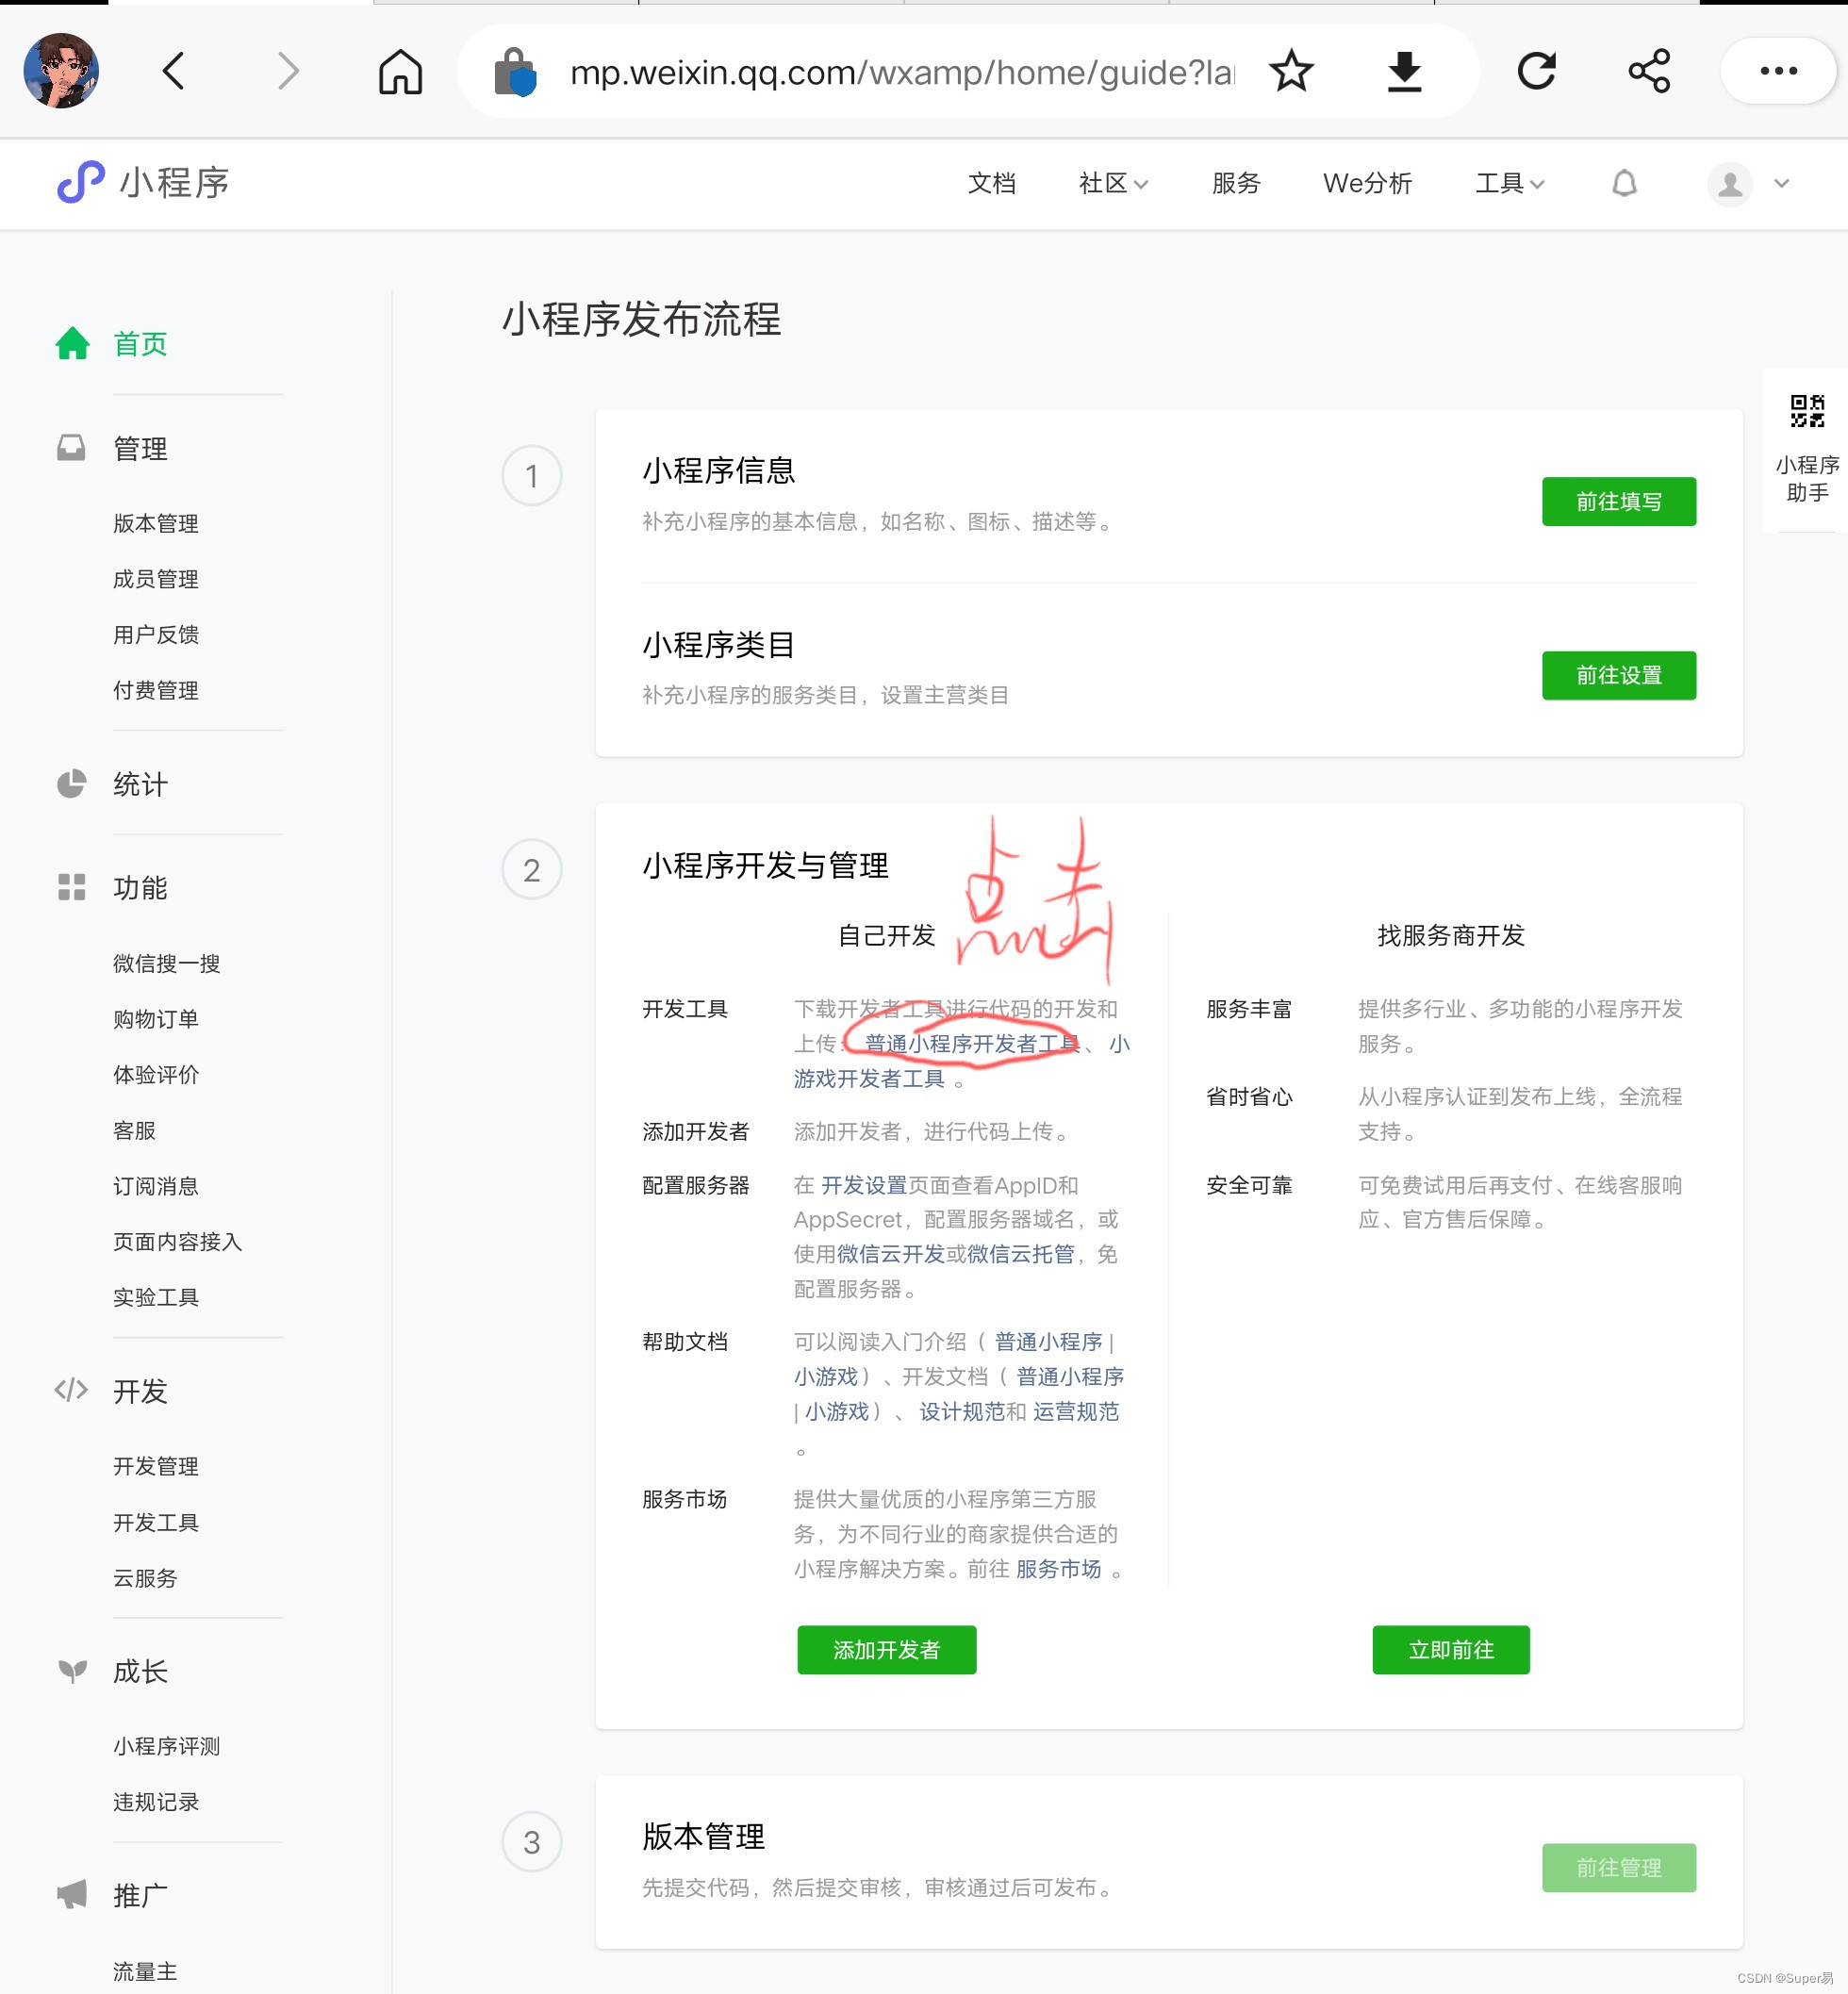Bookmark page with star icon
Screen dimensions: 1848x1994
pos(1291,72)
